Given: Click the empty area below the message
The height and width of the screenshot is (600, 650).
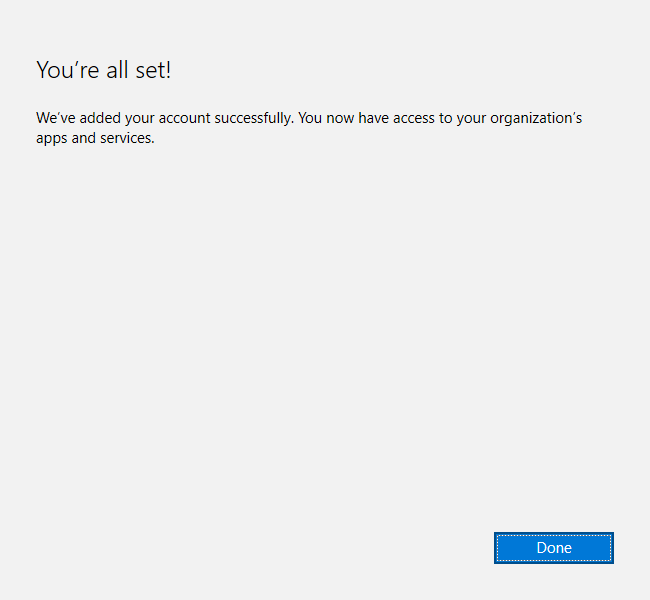Looking at the screenshot, I should (x=320, y=330).
